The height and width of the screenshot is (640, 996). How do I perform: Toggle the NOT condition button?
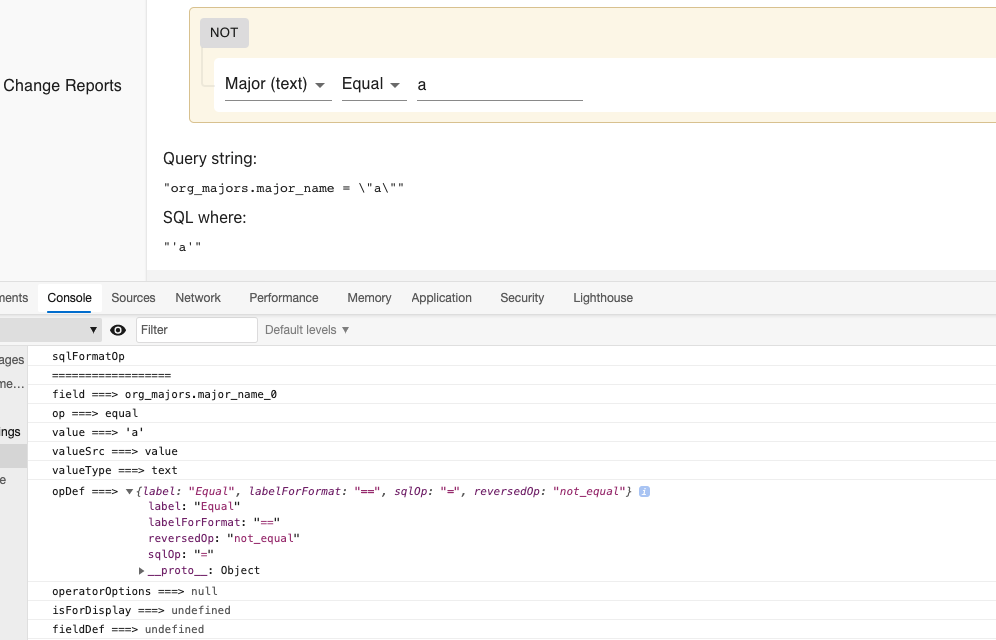click(223, 32)
